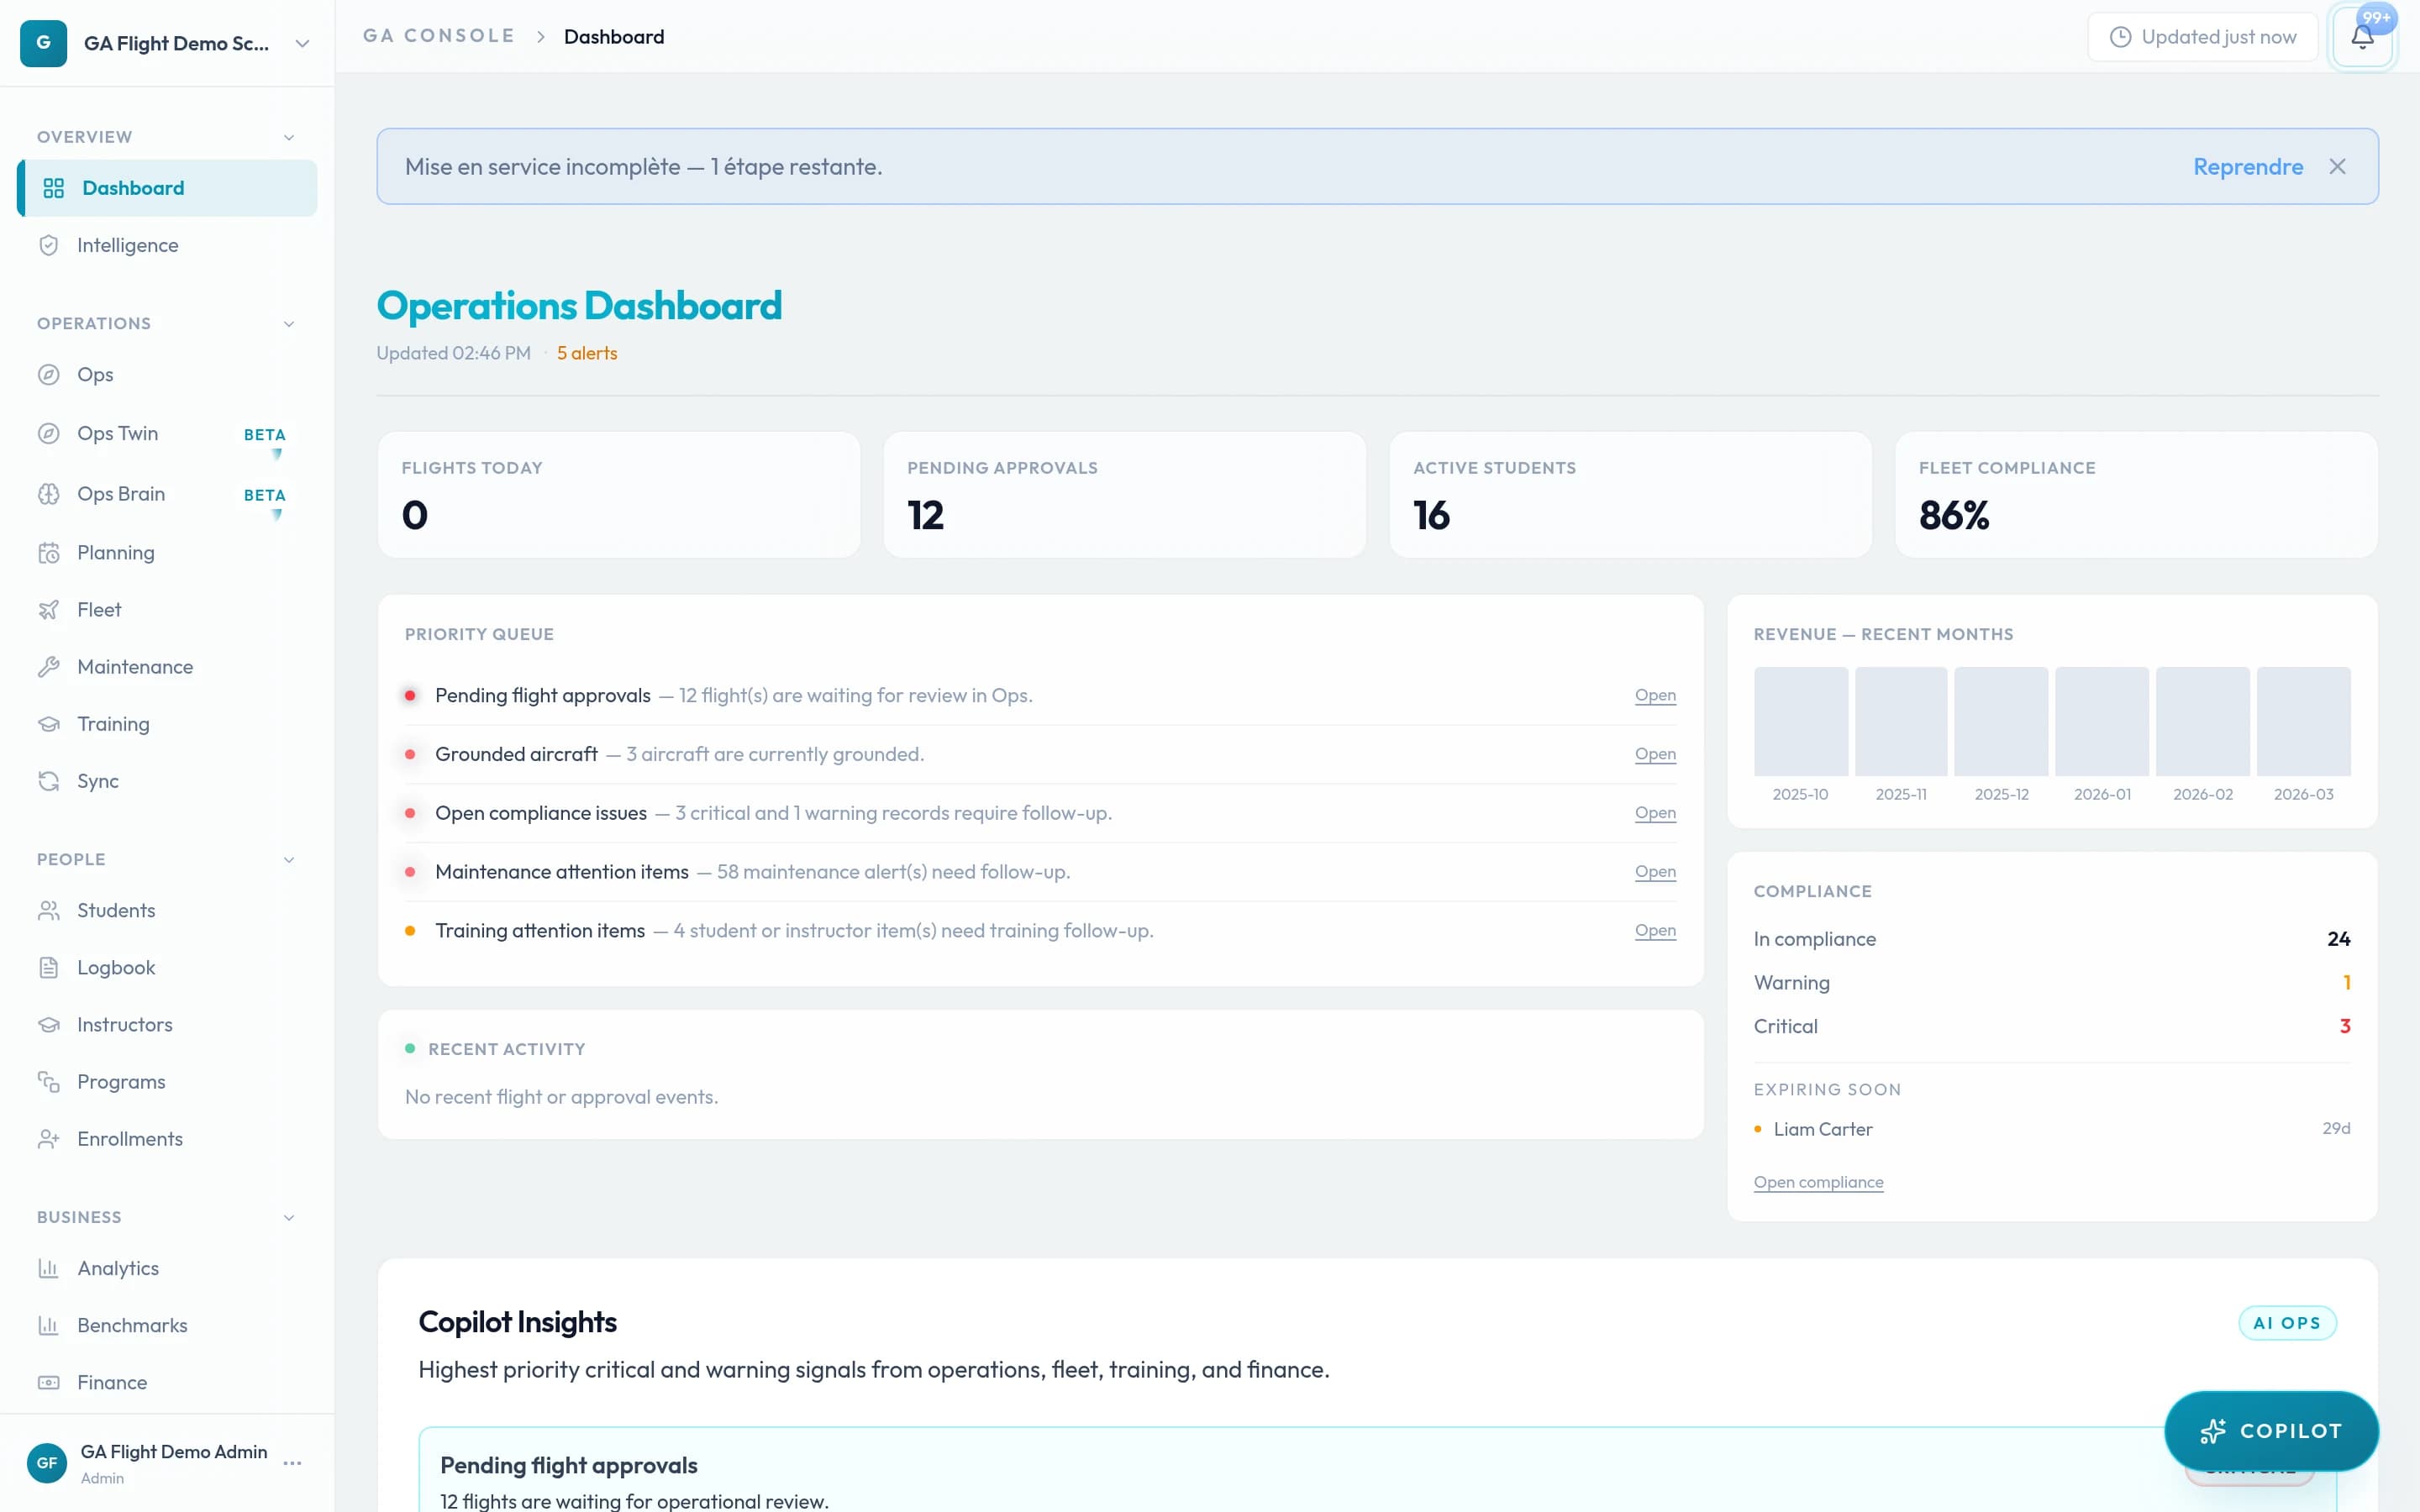
Task: Click the 2026-01 revenue bar
Action: click(2101, 722)
